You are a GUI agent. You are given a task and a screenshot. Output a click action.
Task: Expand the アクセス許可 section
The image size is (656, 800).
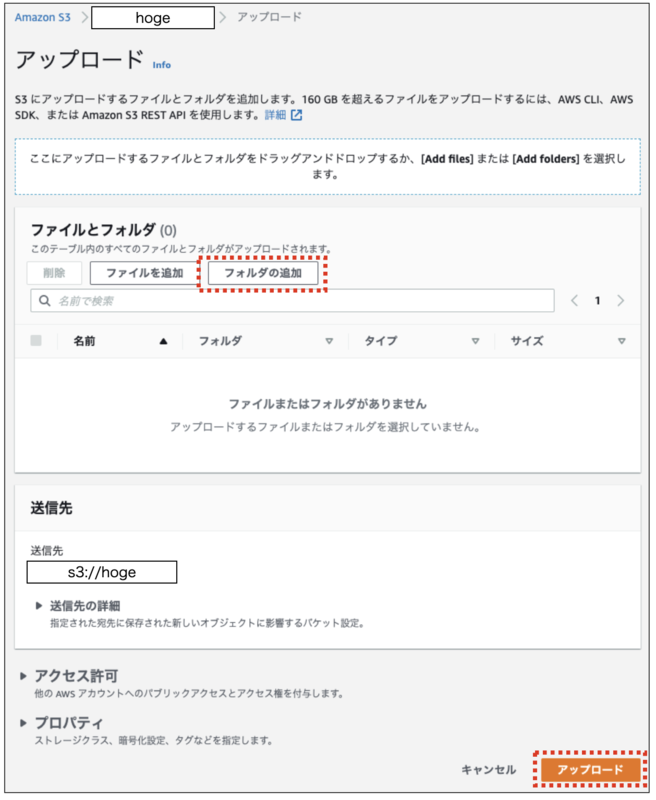tap(69, 676)
